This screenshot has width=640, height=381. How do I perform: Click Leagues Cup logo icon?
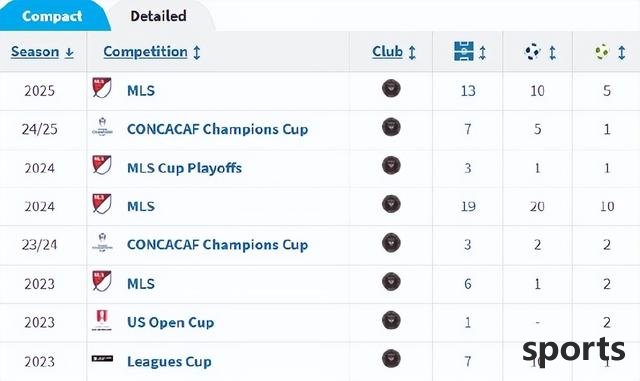(x=102, y=359)
